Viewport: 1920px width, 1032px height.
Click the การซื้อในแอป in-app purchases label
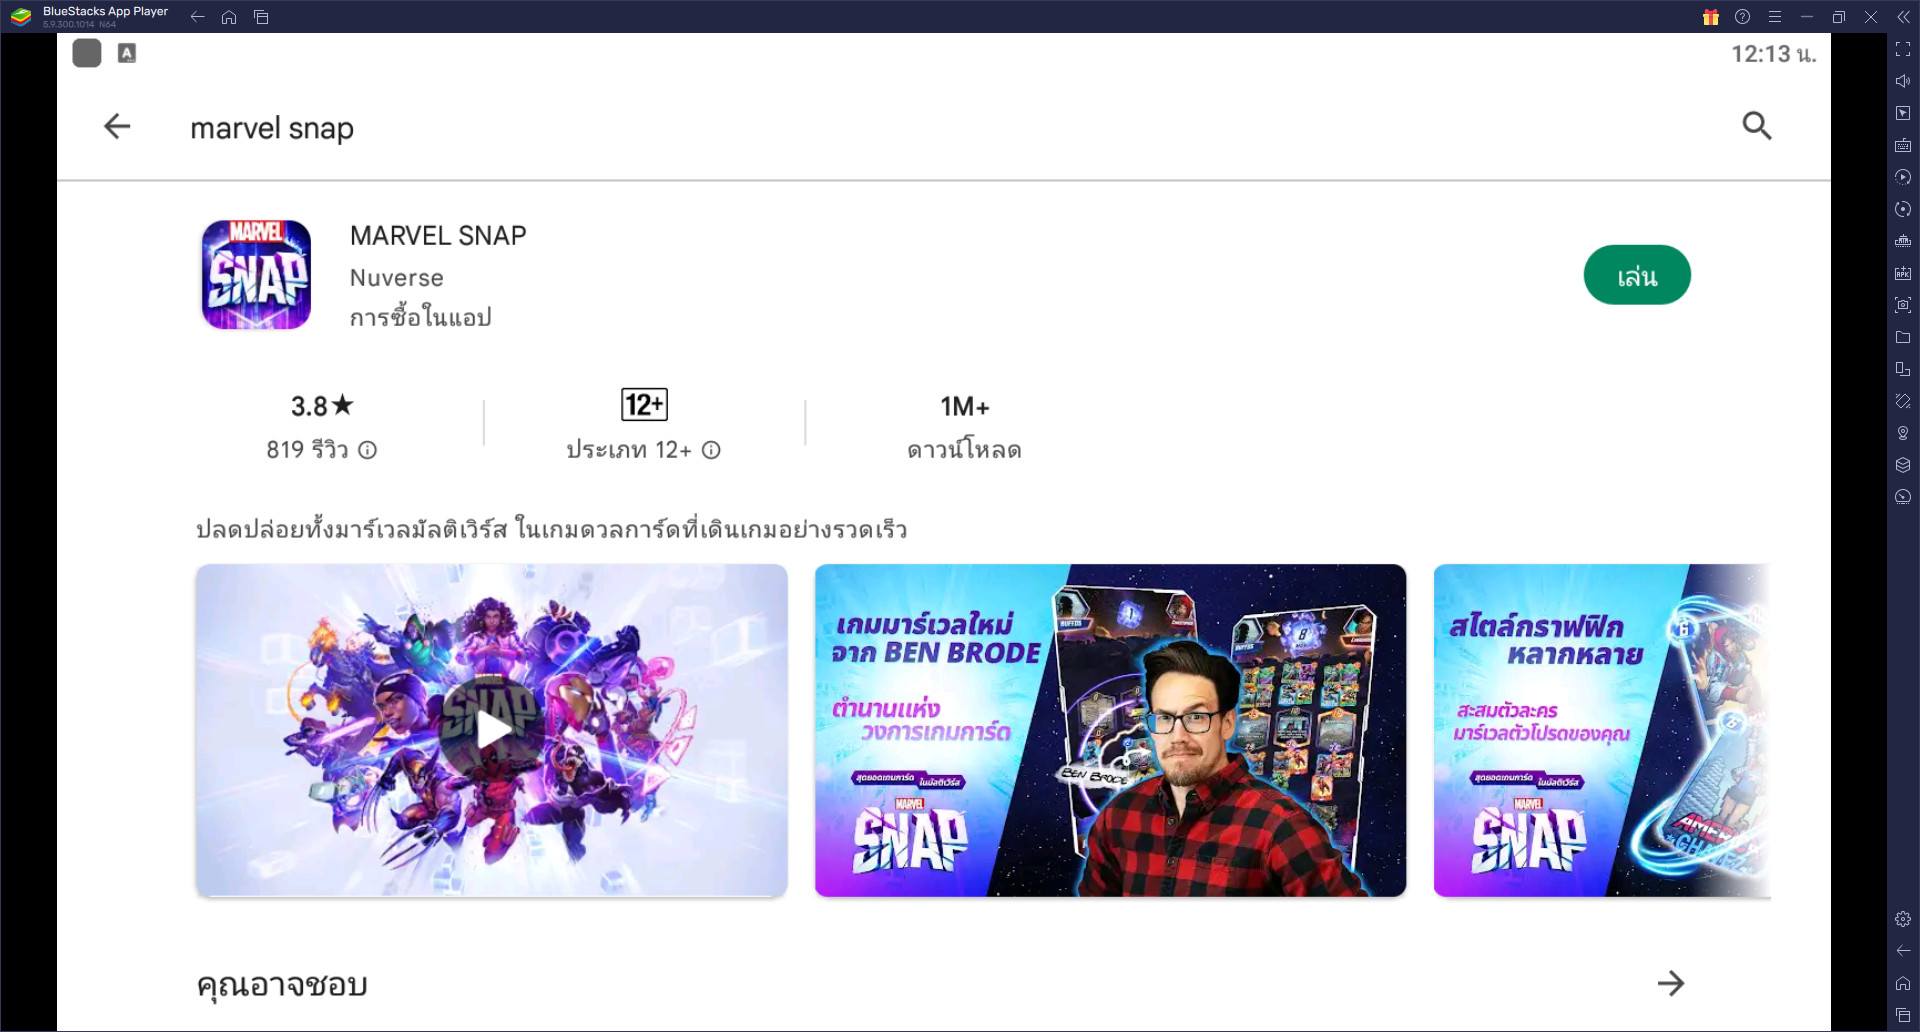pos(420,317)
